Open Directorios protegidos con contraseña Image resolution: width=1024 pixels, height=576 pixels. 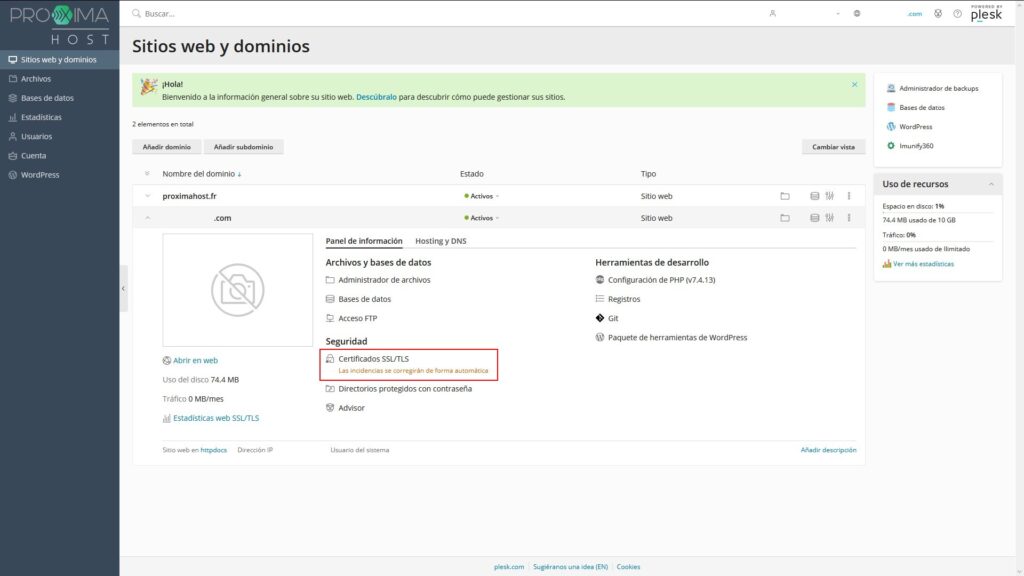coord(405,389)
